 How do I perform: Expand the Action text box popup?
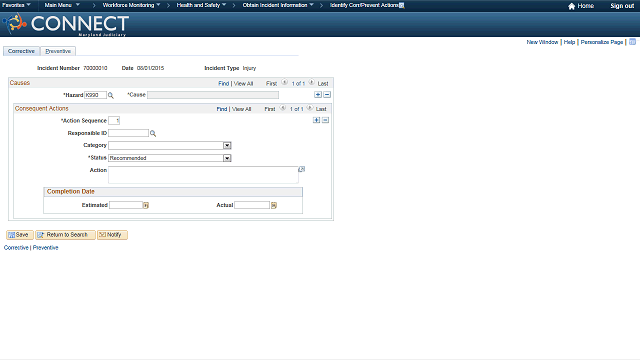[x=302, y=169]
